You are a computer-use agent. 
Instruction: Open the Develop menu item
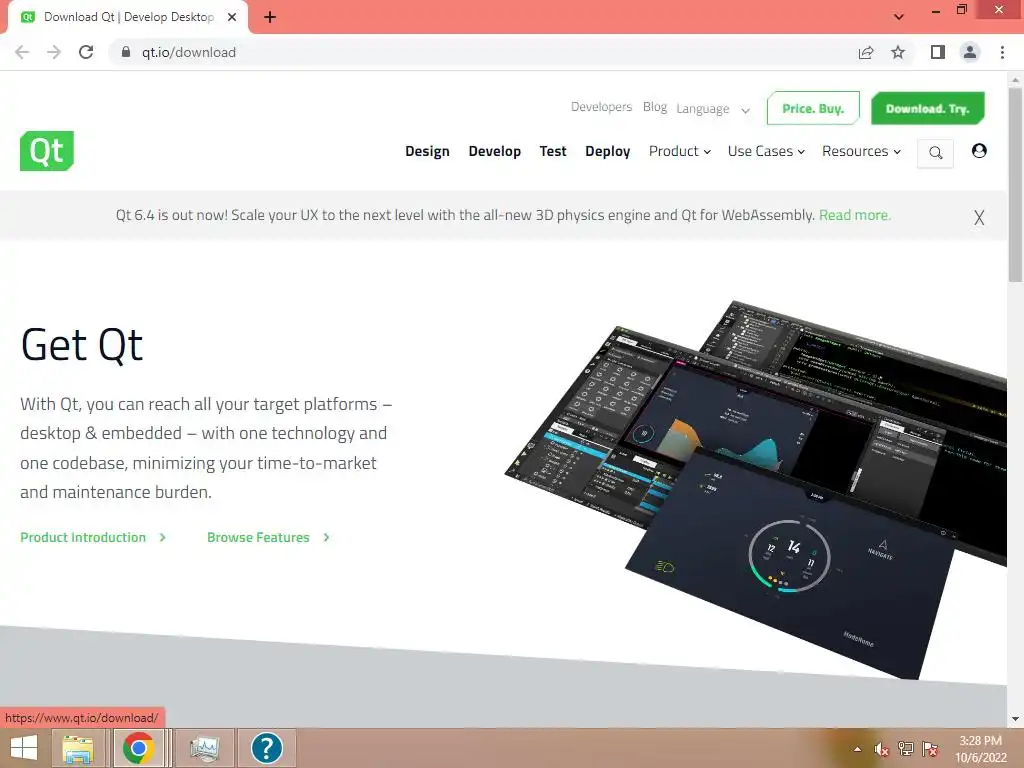[494, 151]
